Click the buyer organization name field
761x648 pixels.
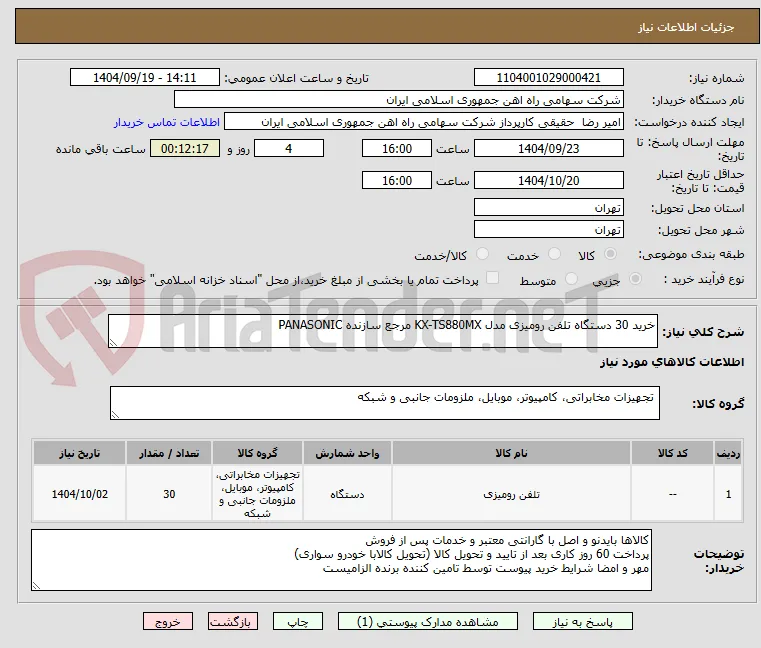click(398, 100)
